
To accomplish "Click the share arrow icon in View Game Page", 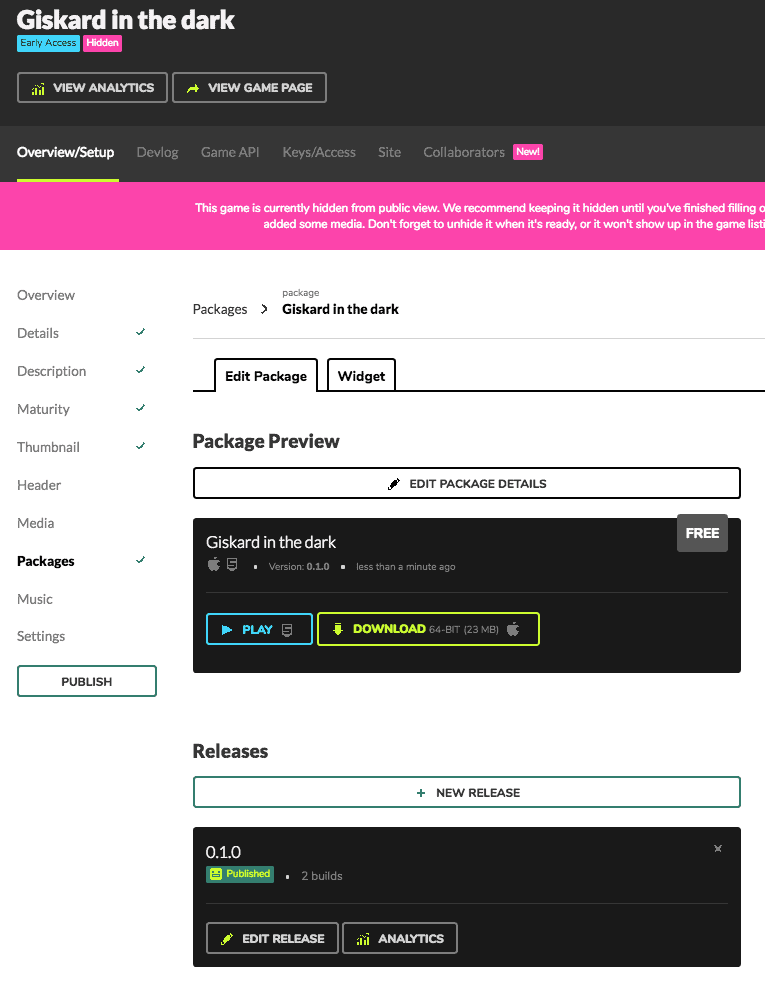I will point(193,88).
